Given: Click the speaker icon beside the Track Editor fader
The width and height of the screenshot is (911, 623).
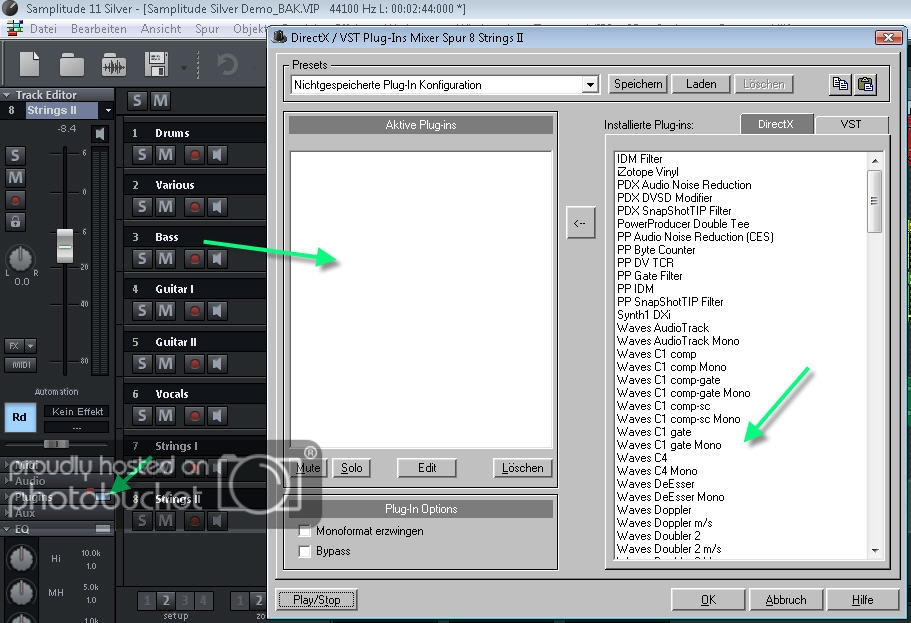Looking at the screenshot, I should [100, 134].
